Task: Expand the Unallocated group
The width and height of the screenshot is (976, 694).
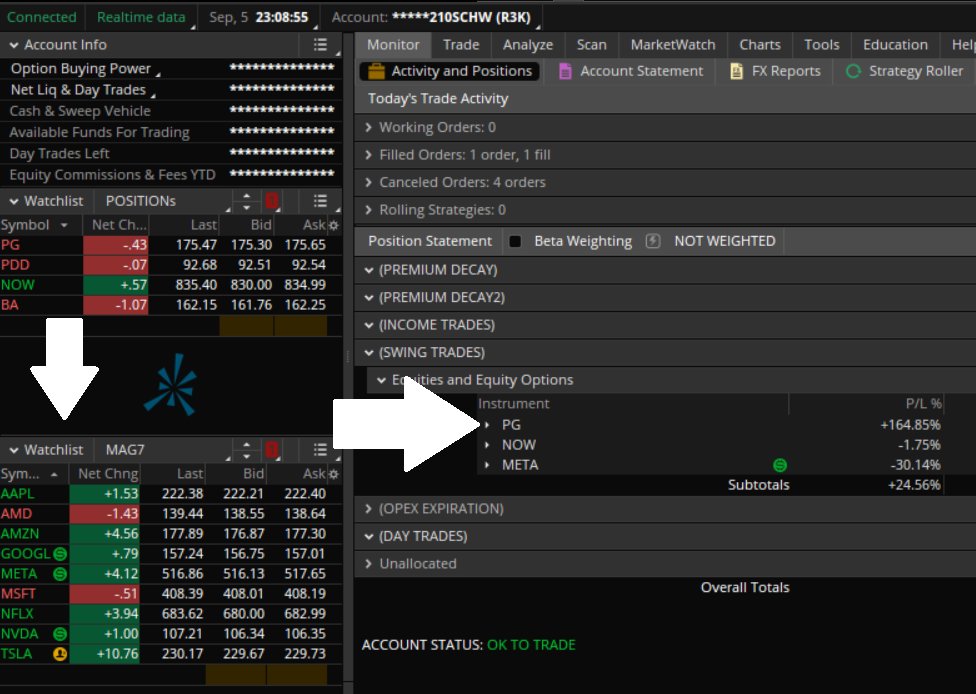Action: click(368, 563)
